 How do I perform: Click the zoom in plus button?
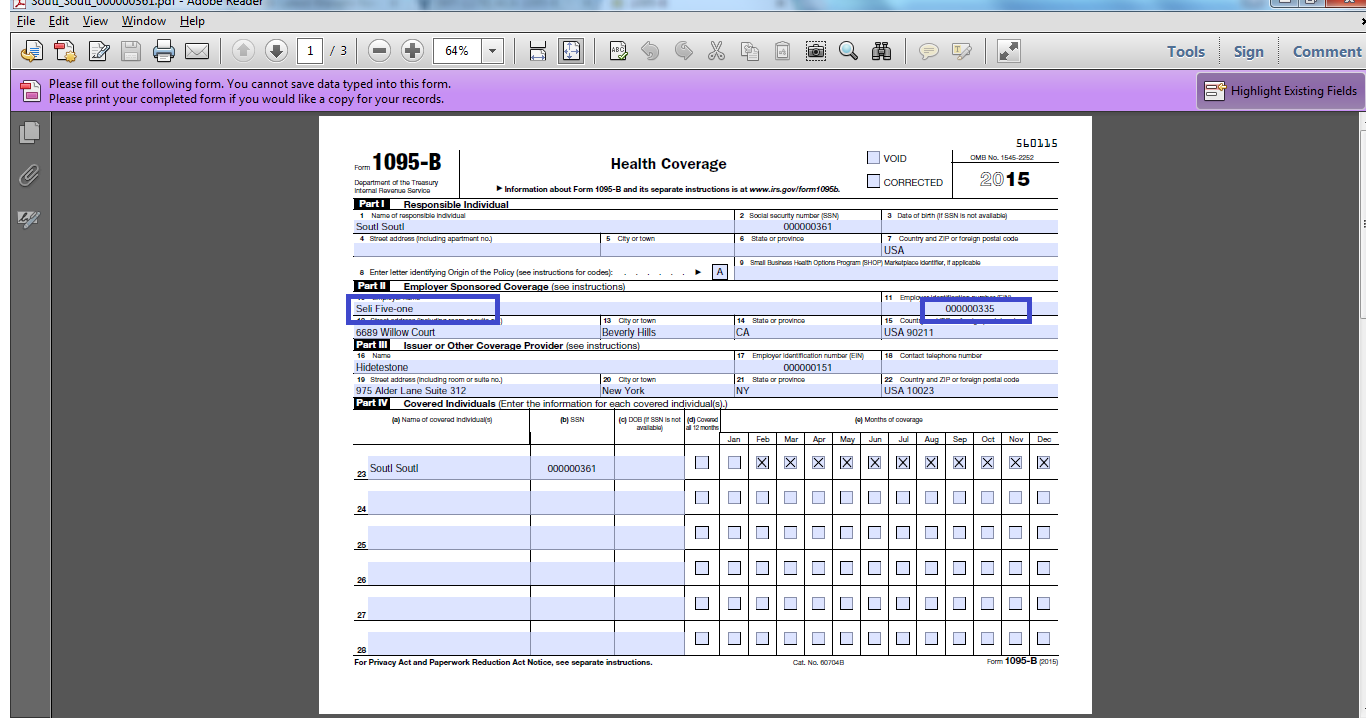pyautogui.click(x=412, y=51)
